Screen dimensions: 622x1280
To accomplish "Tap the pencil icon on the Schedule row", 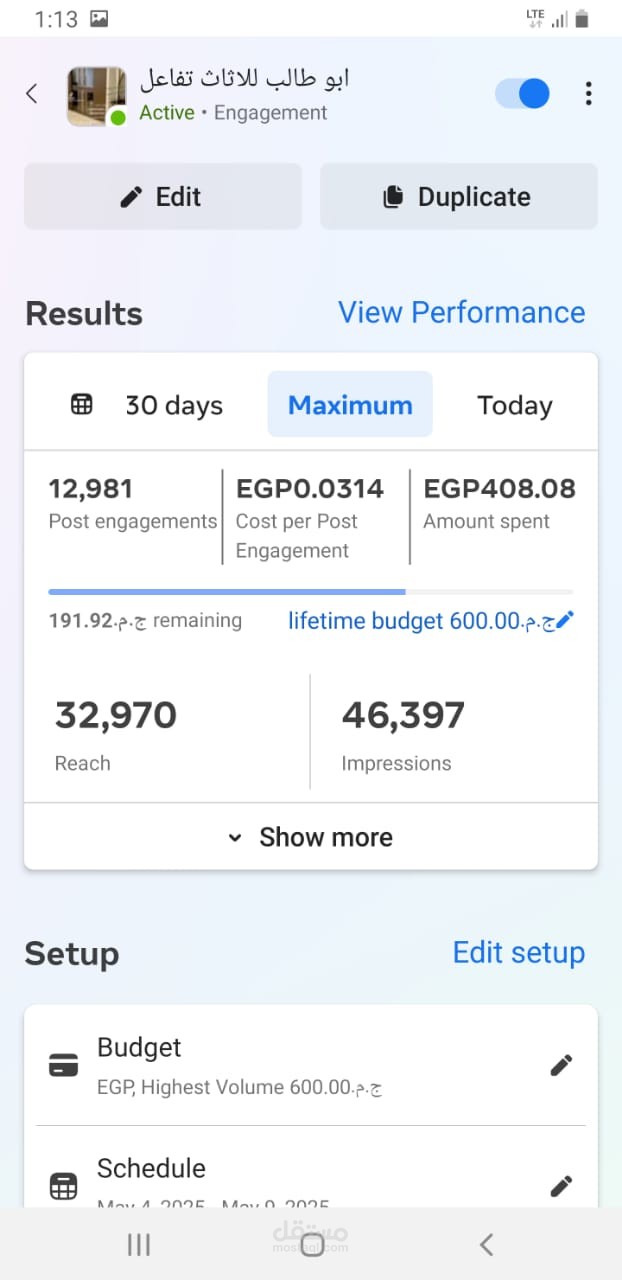I will click(561, 1186).
